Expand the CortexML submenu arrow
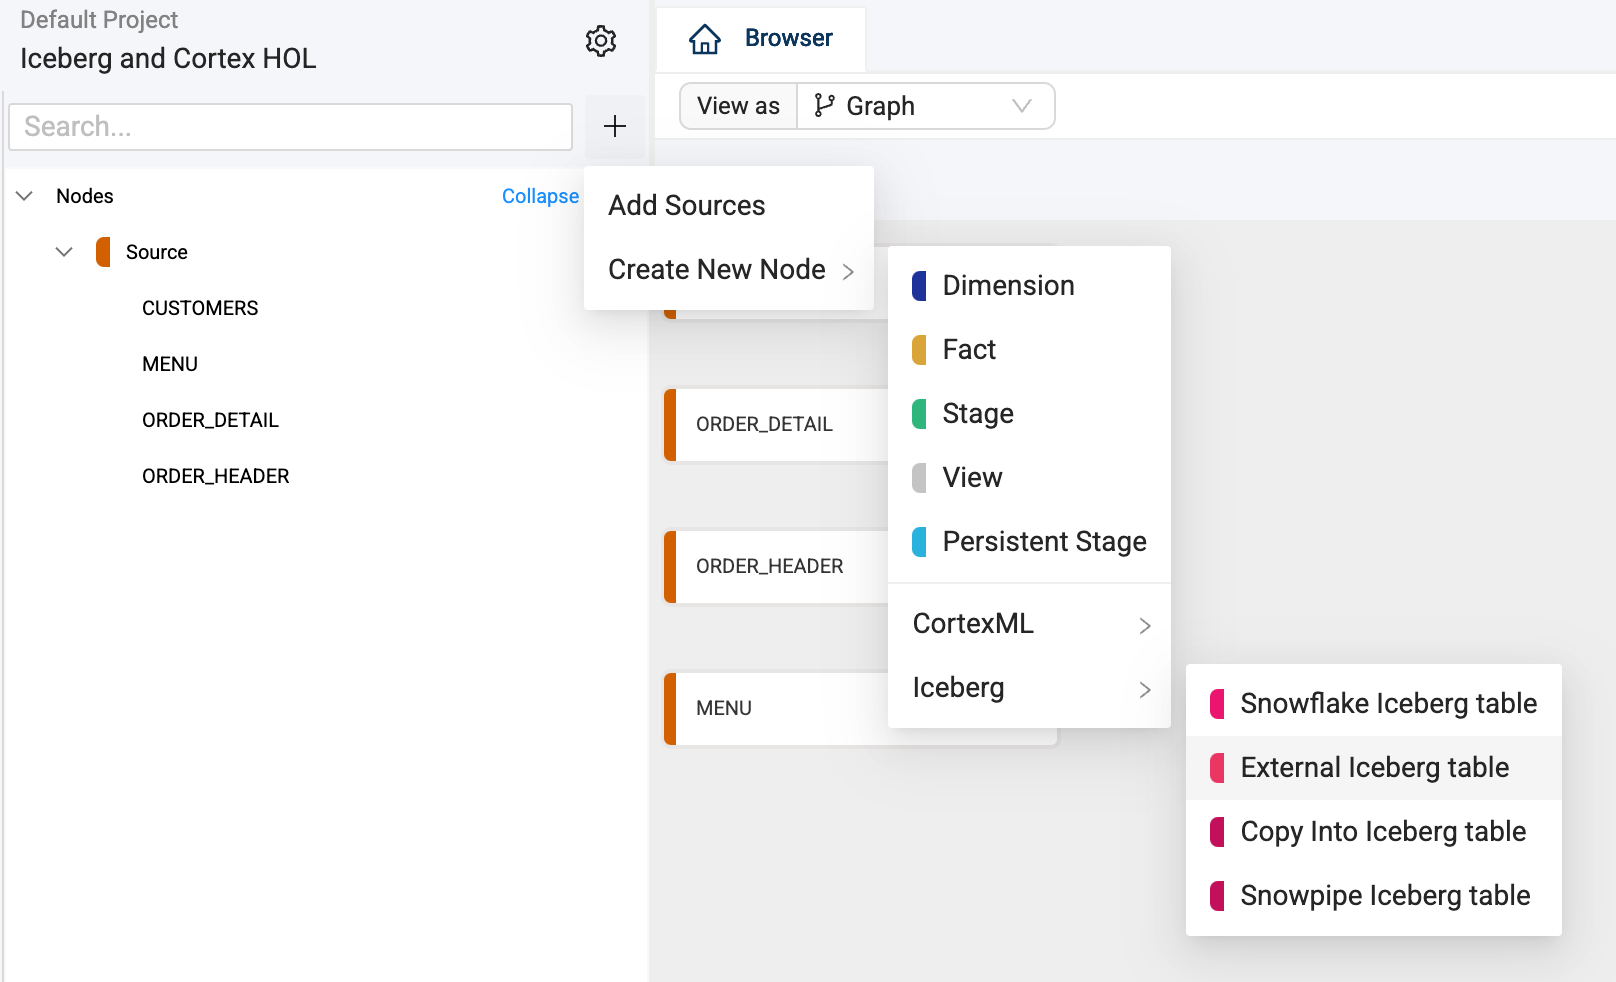 tap(1145, 626)
